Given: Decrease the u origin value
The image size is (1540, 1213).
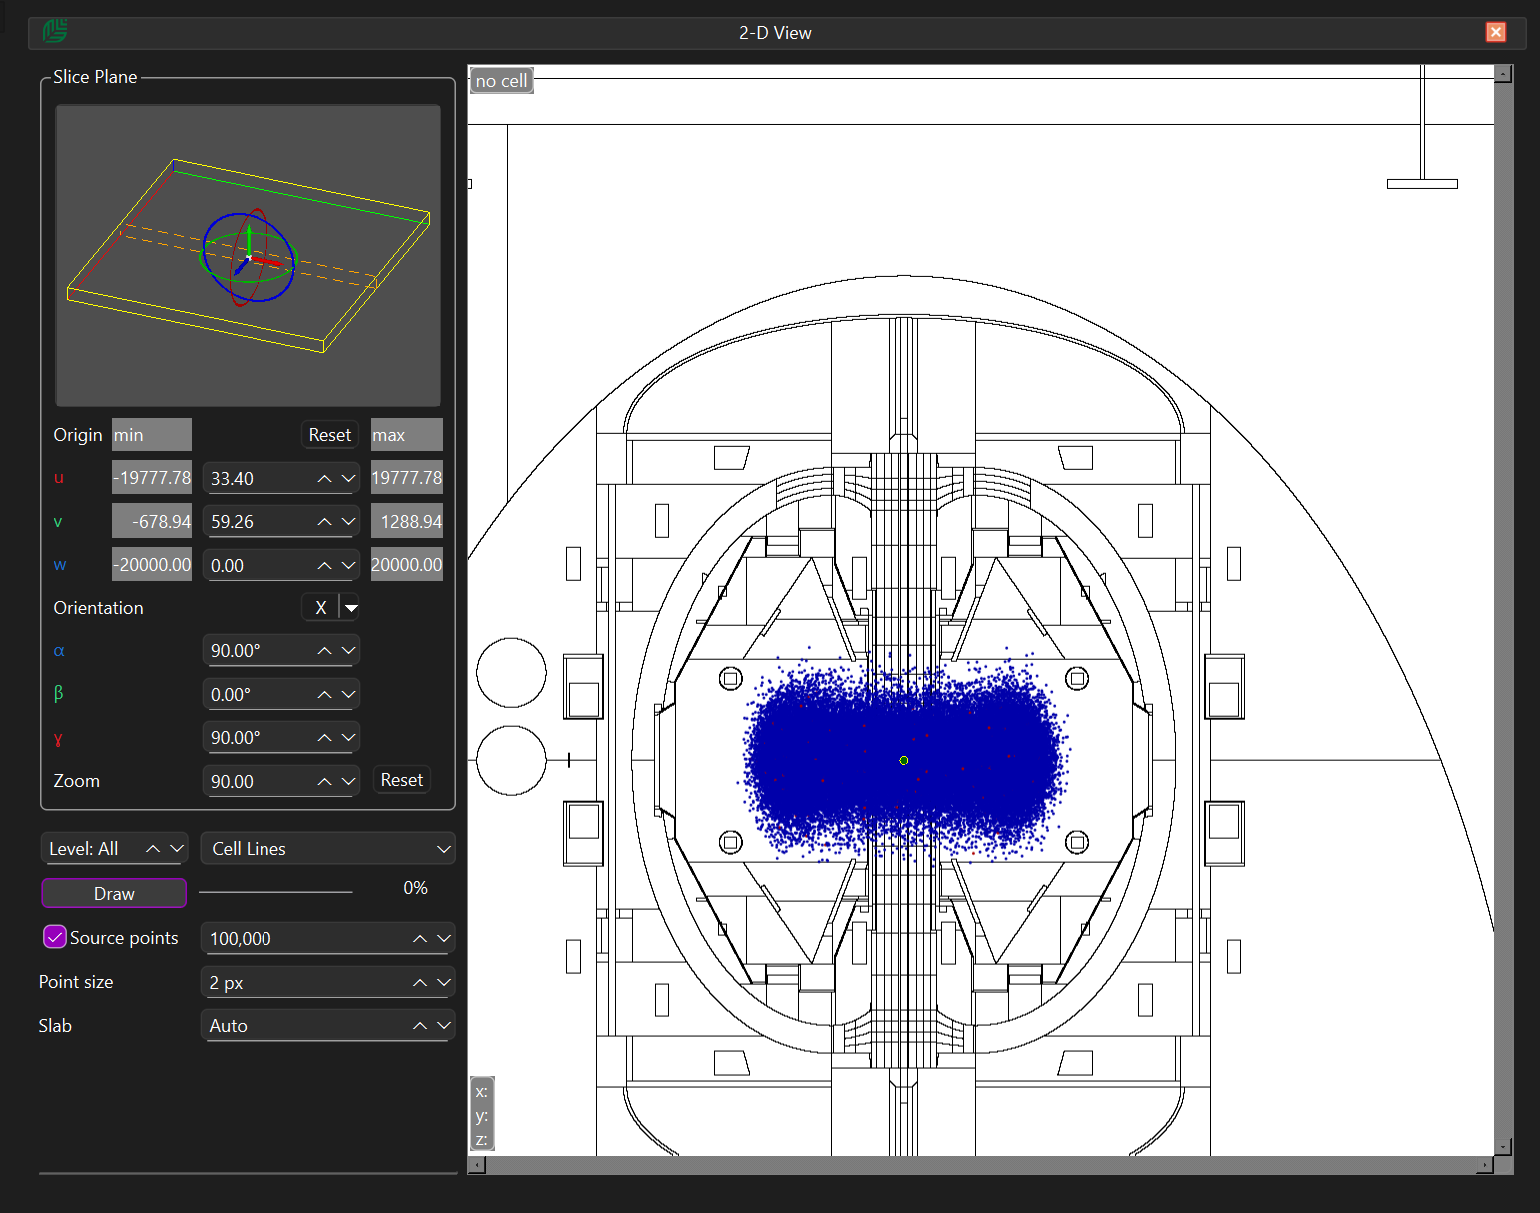Looking at the screenshot, I should (348, 479).
